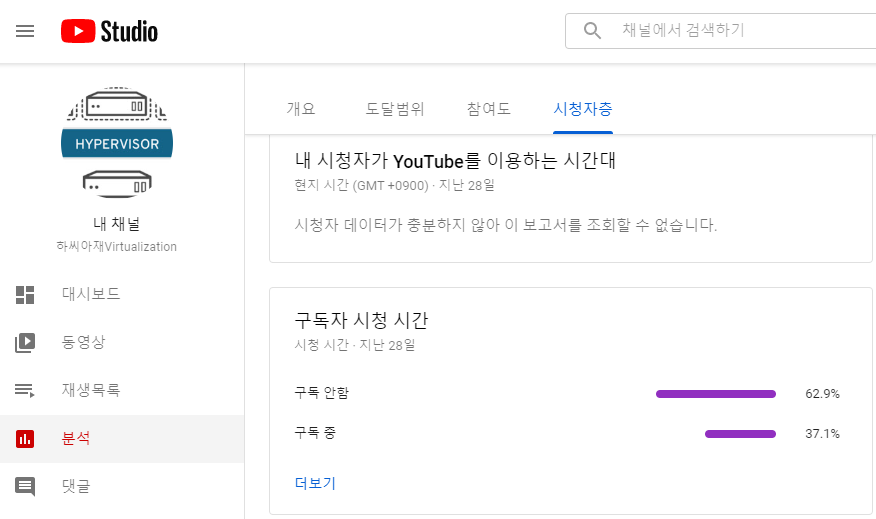Switch to the 참여도 tab
Viewport: 876px width, 519px height.
pyautogui.click(x=489, y=108)
